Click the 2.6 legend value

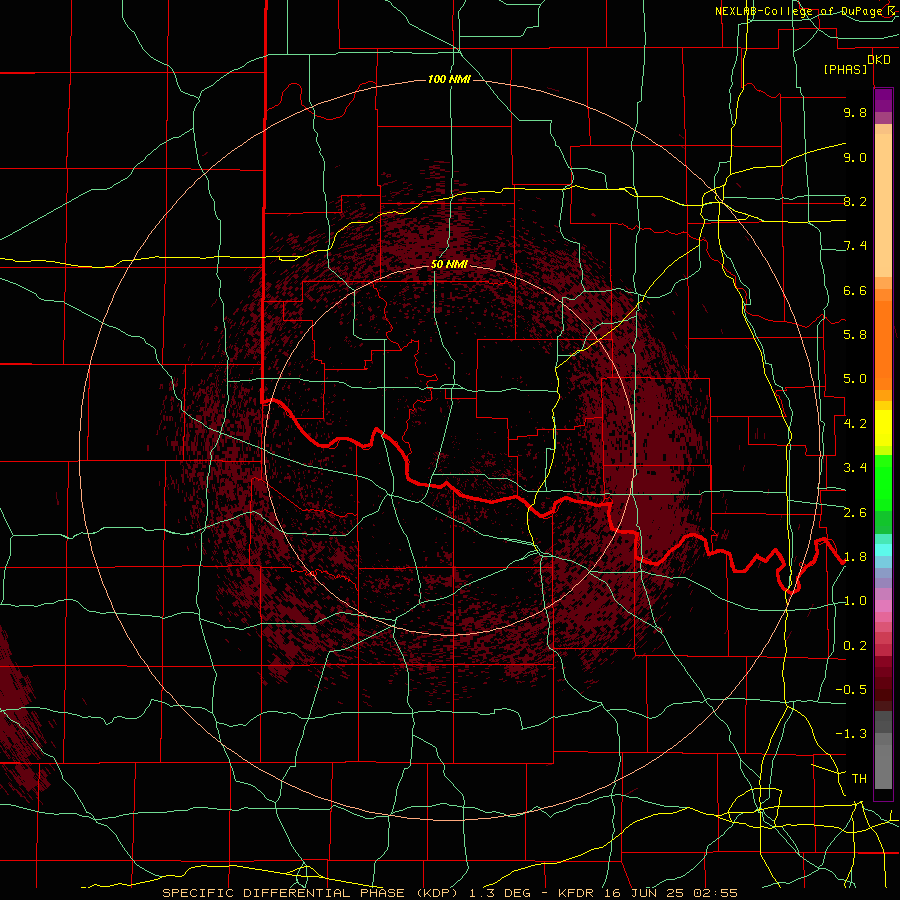pos(855,513)
